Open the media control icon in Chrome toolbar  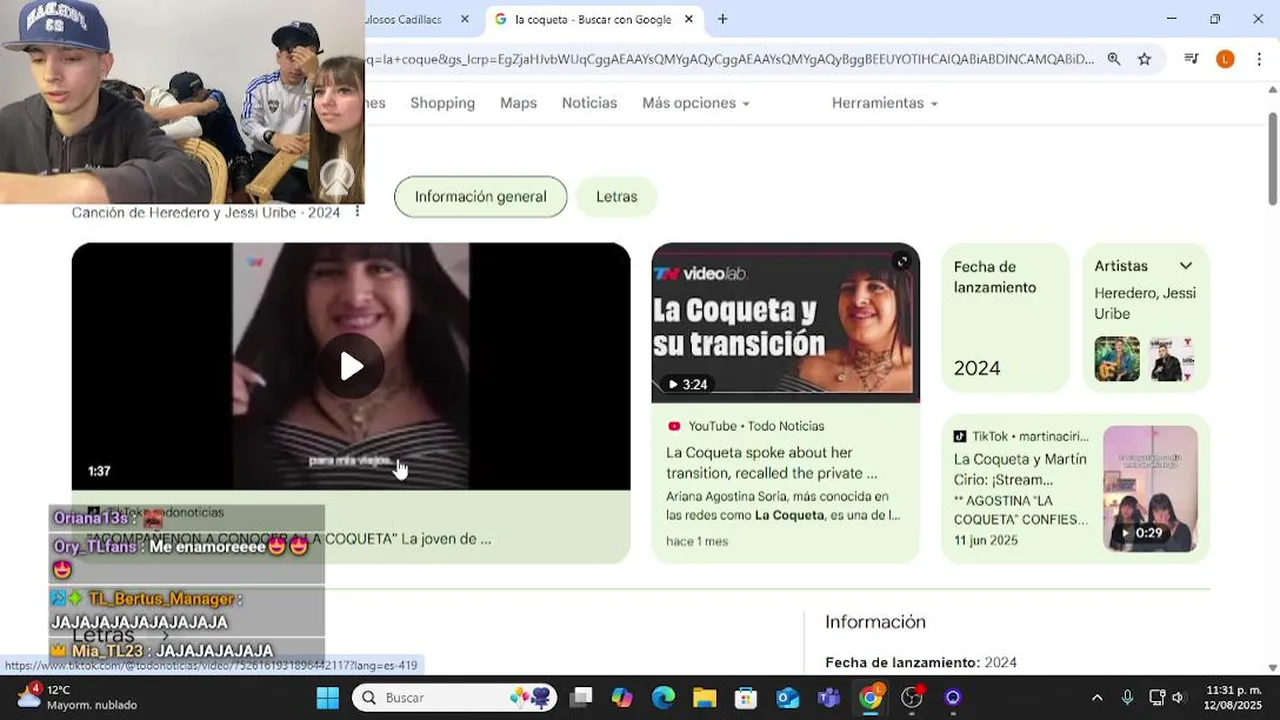point(1191,59)
